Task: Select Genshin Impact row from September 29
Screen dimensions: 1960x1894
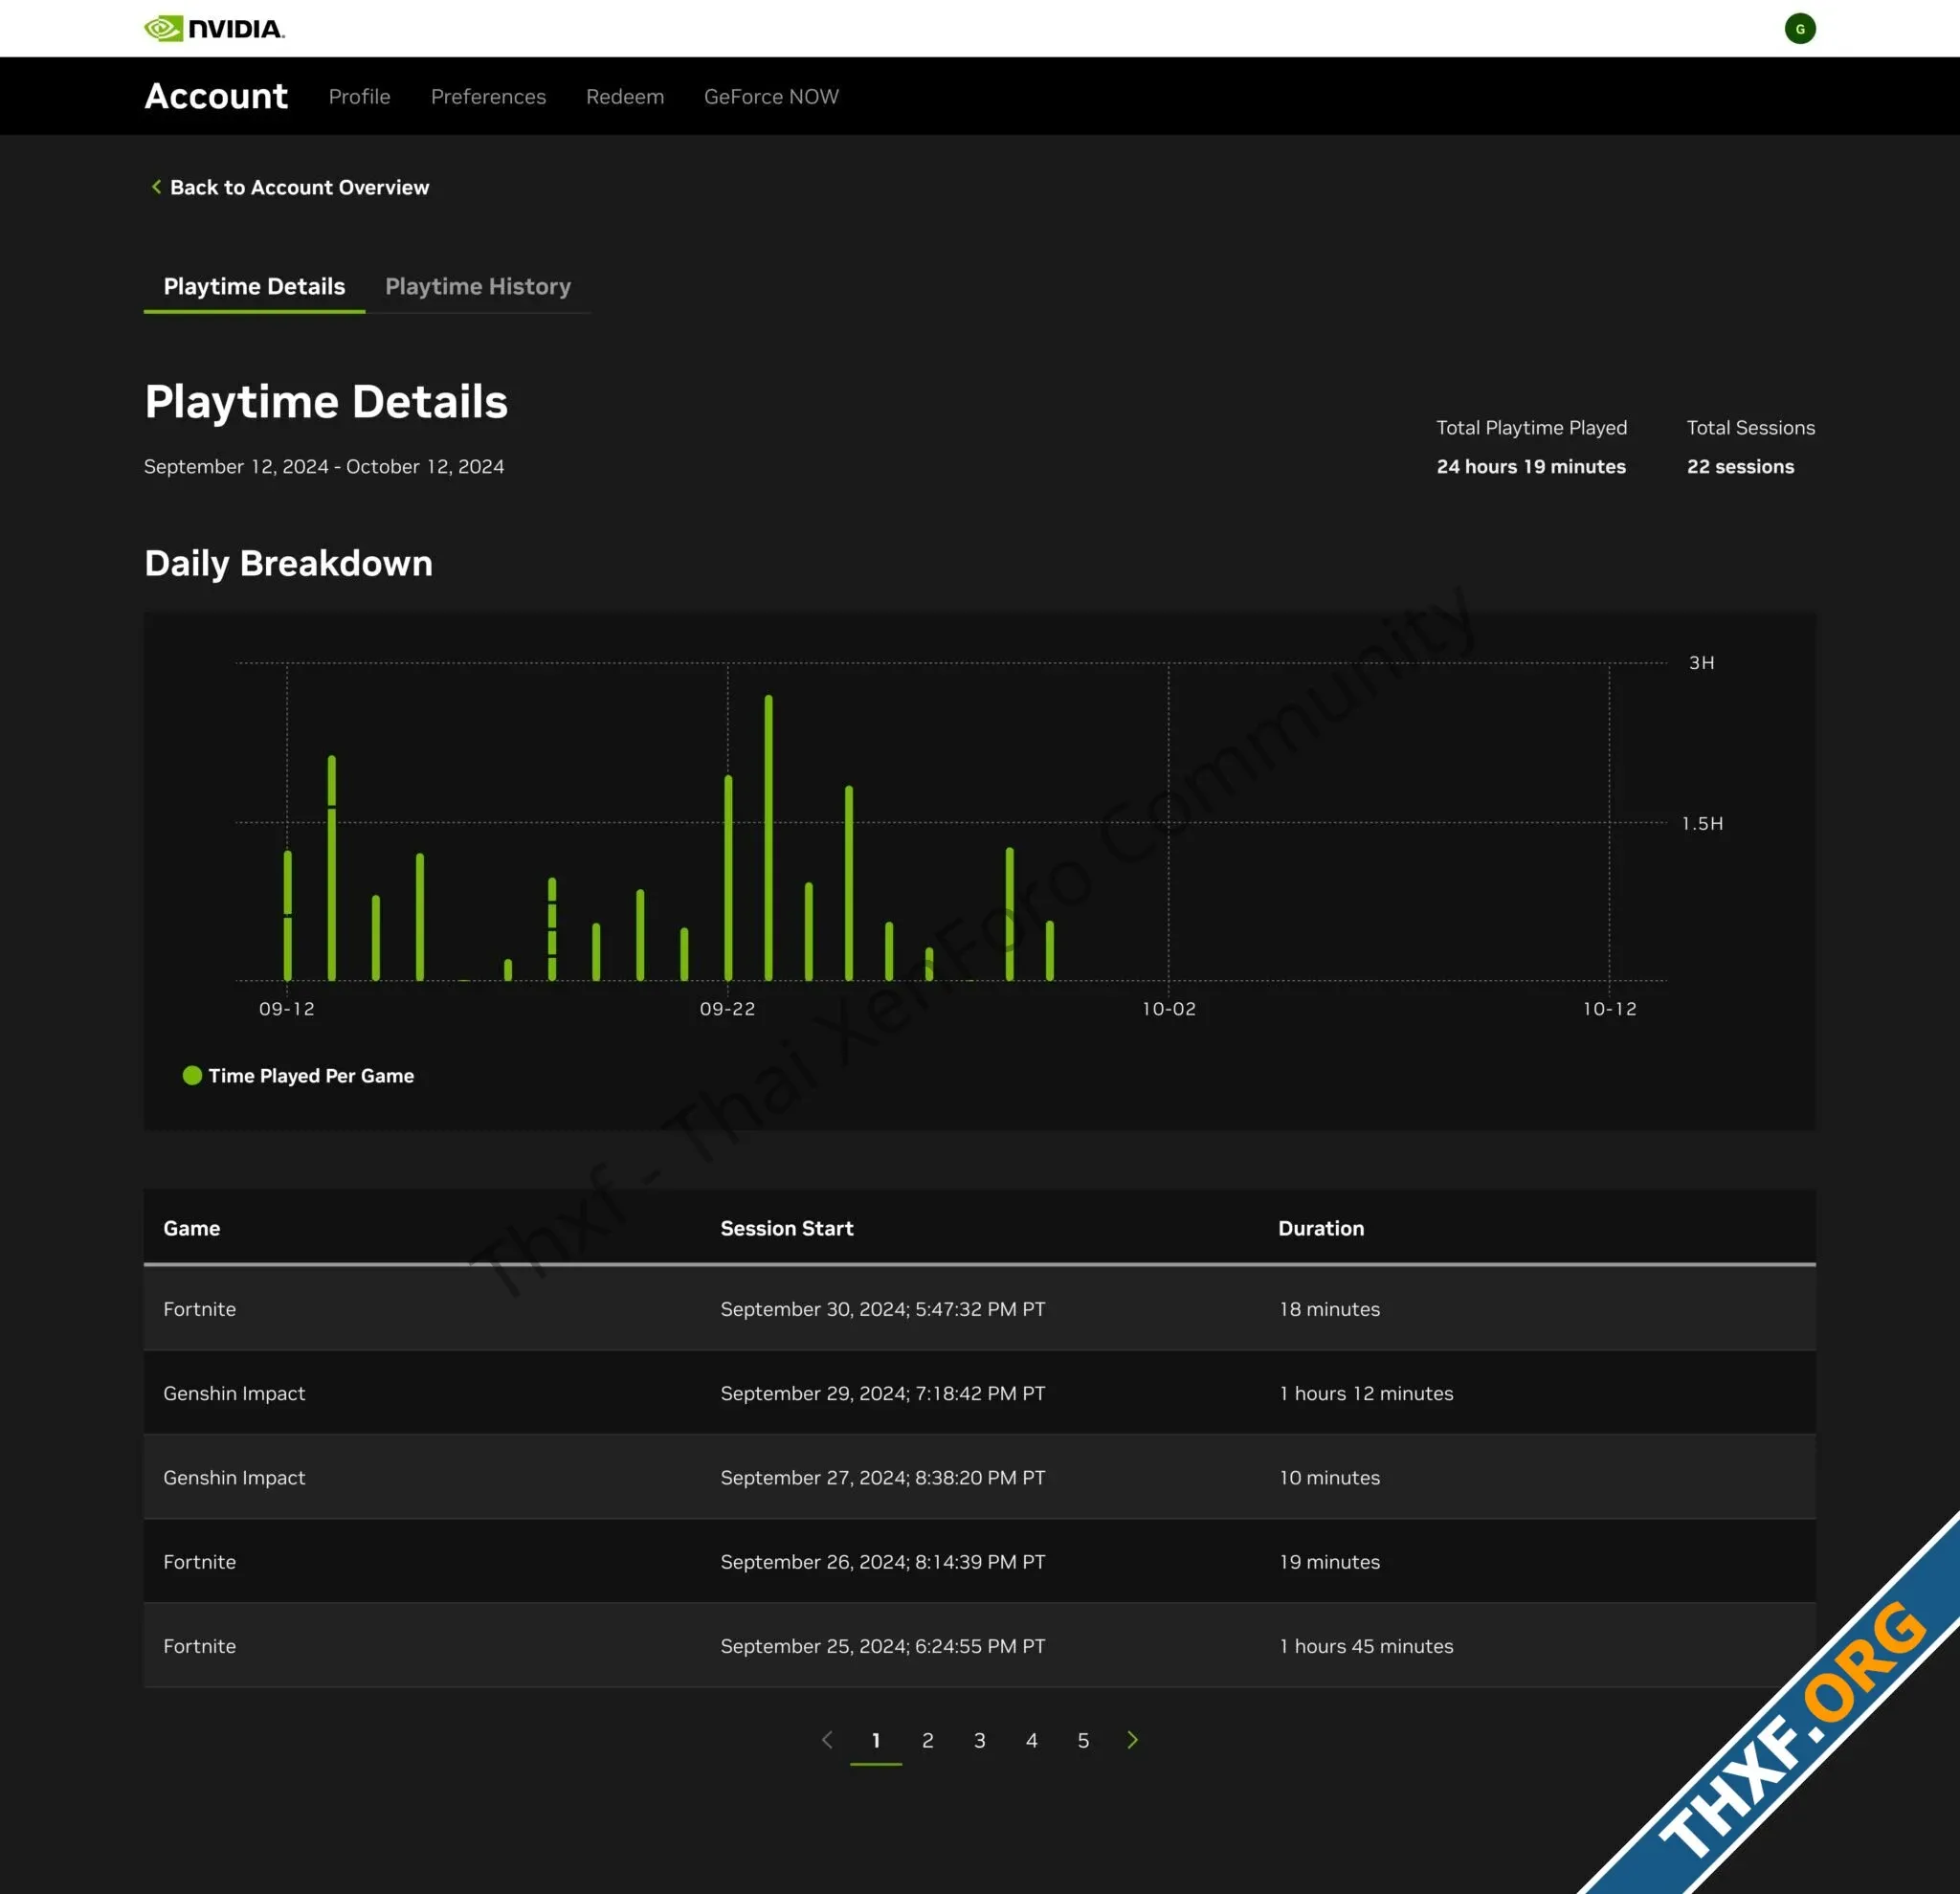Action: pyautogui.click(x=980, y=1393)
